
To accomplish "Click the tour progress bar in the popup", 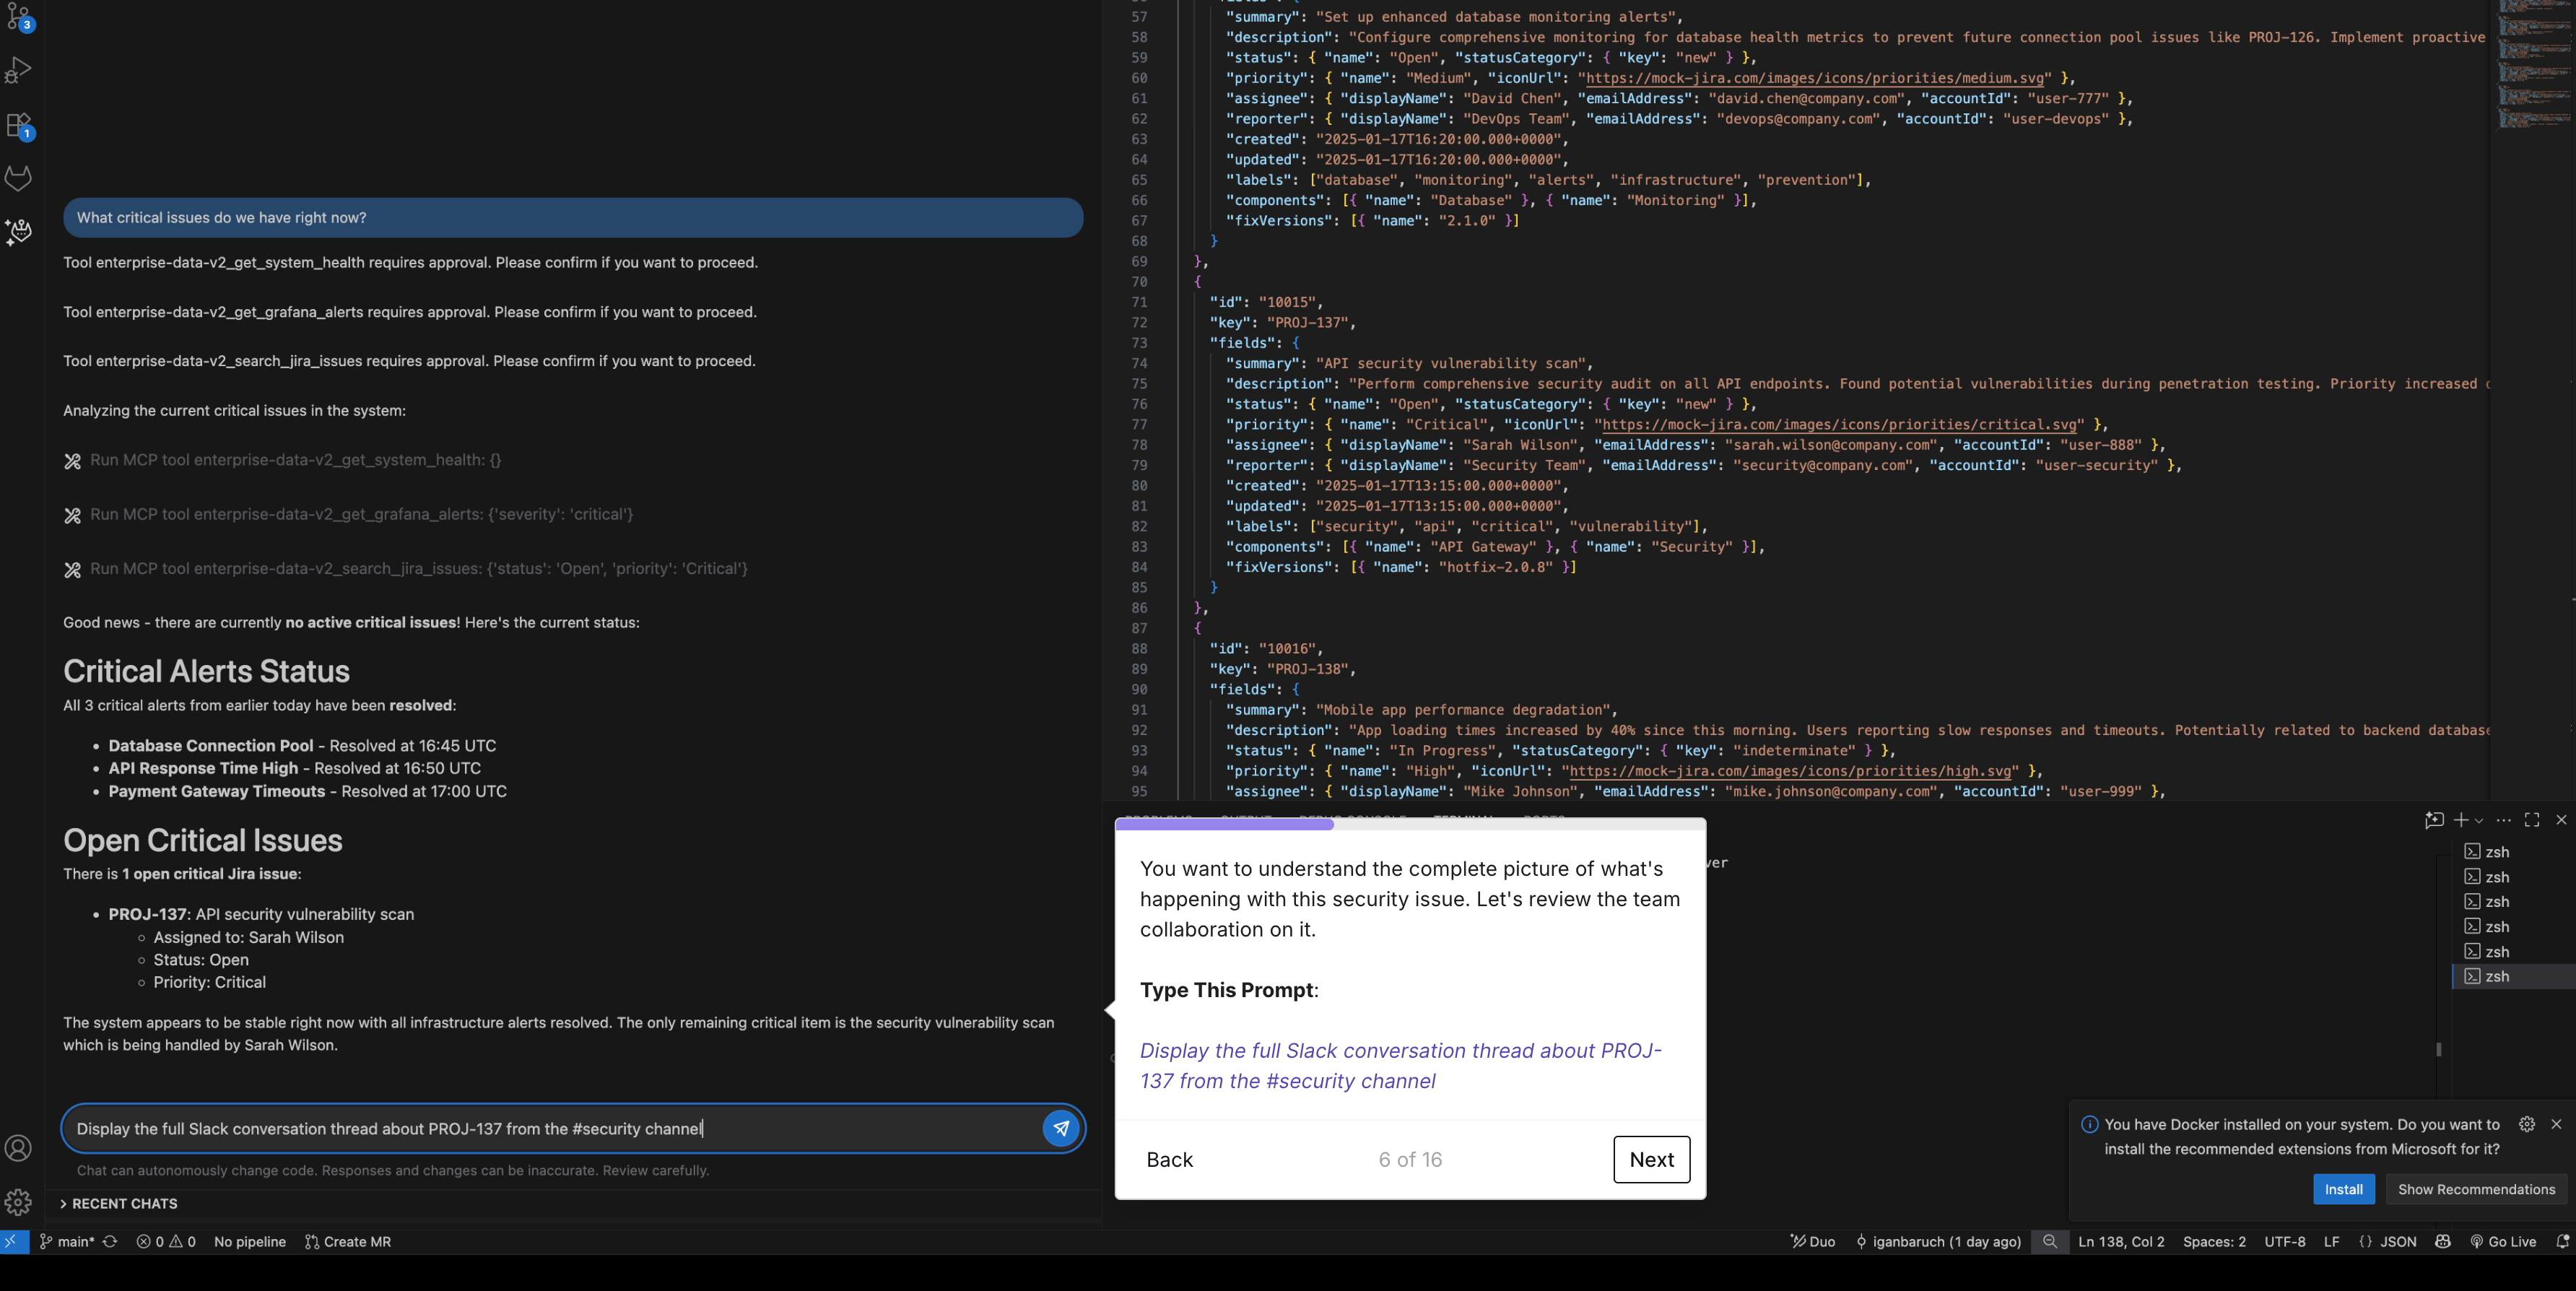I will coord(1410,824).
